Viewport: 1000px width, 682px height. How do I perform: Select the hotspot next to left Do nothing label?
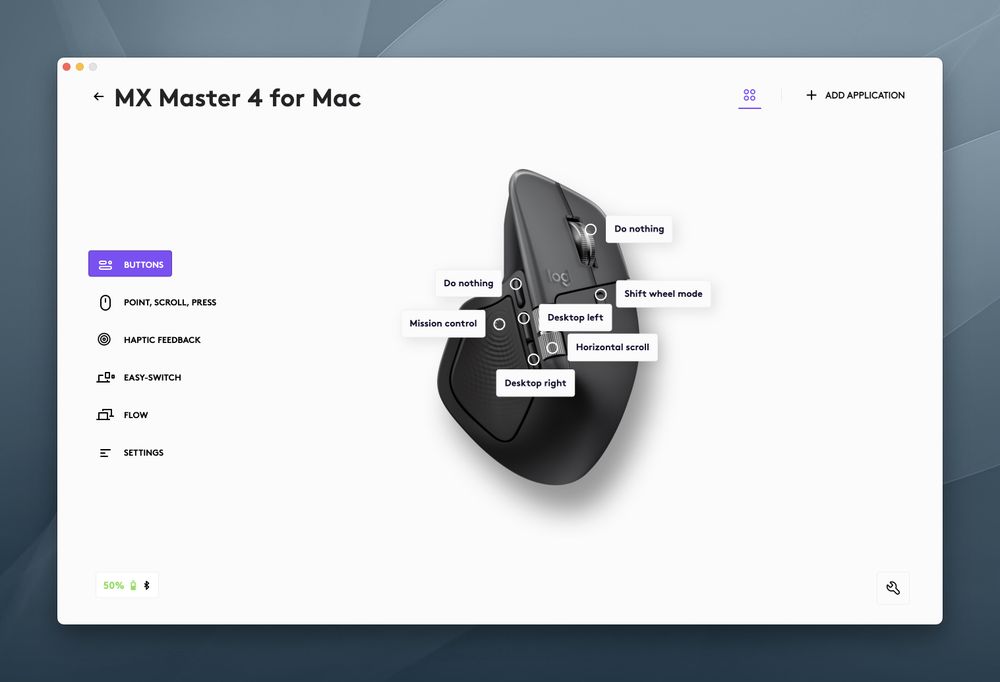(515, 283)
